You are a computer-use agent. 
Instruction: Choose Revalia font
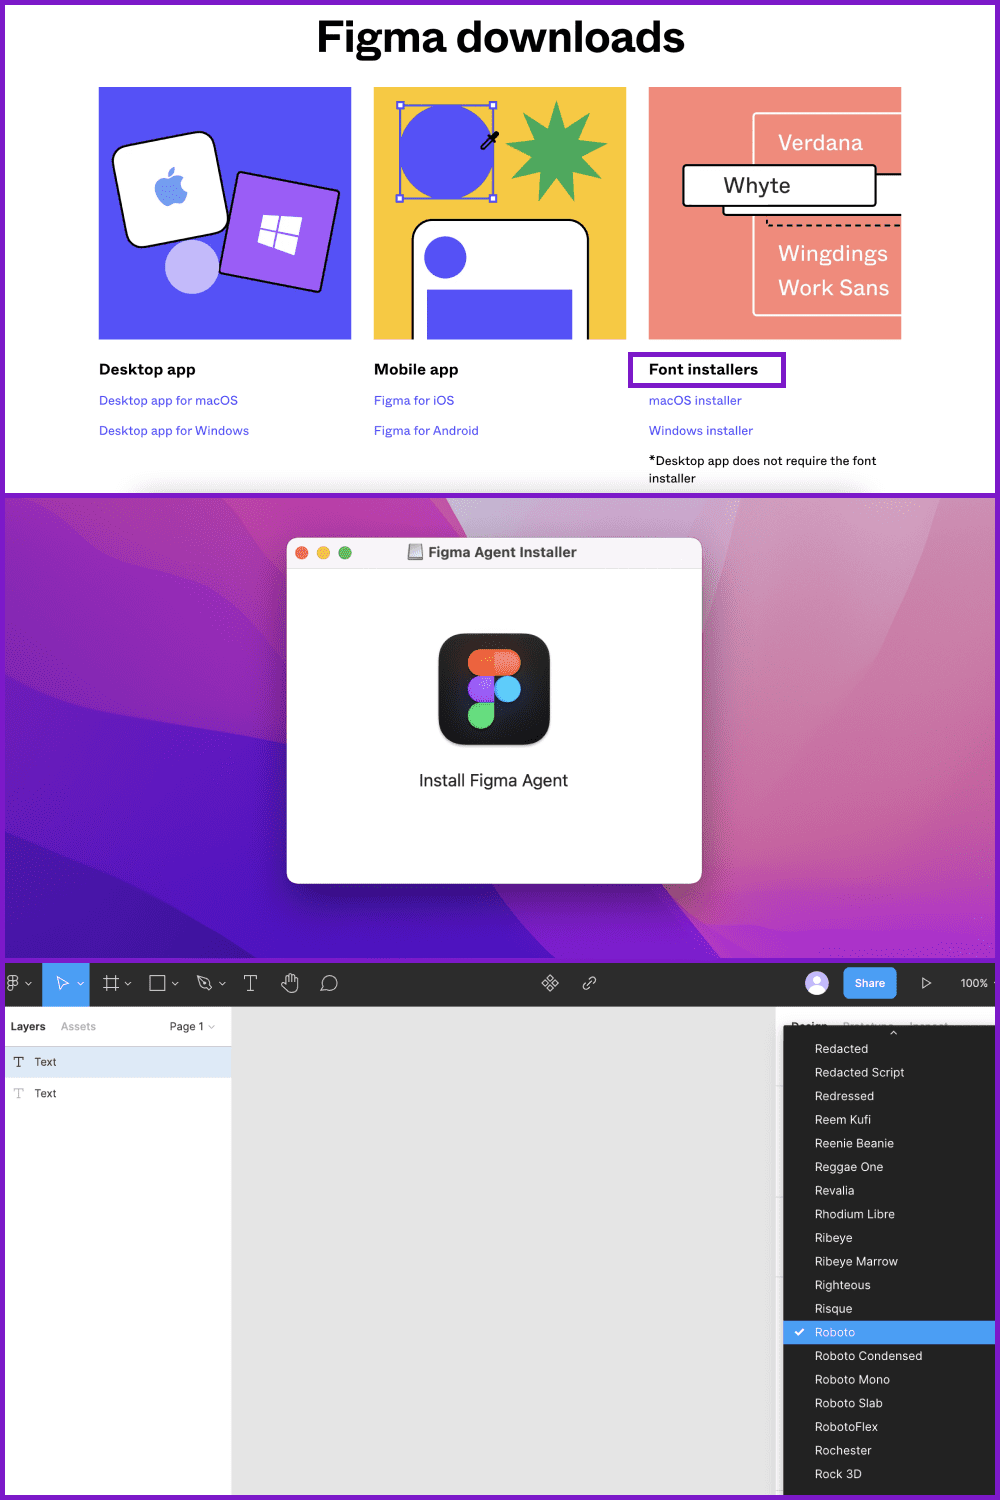tap(889, 1191)
